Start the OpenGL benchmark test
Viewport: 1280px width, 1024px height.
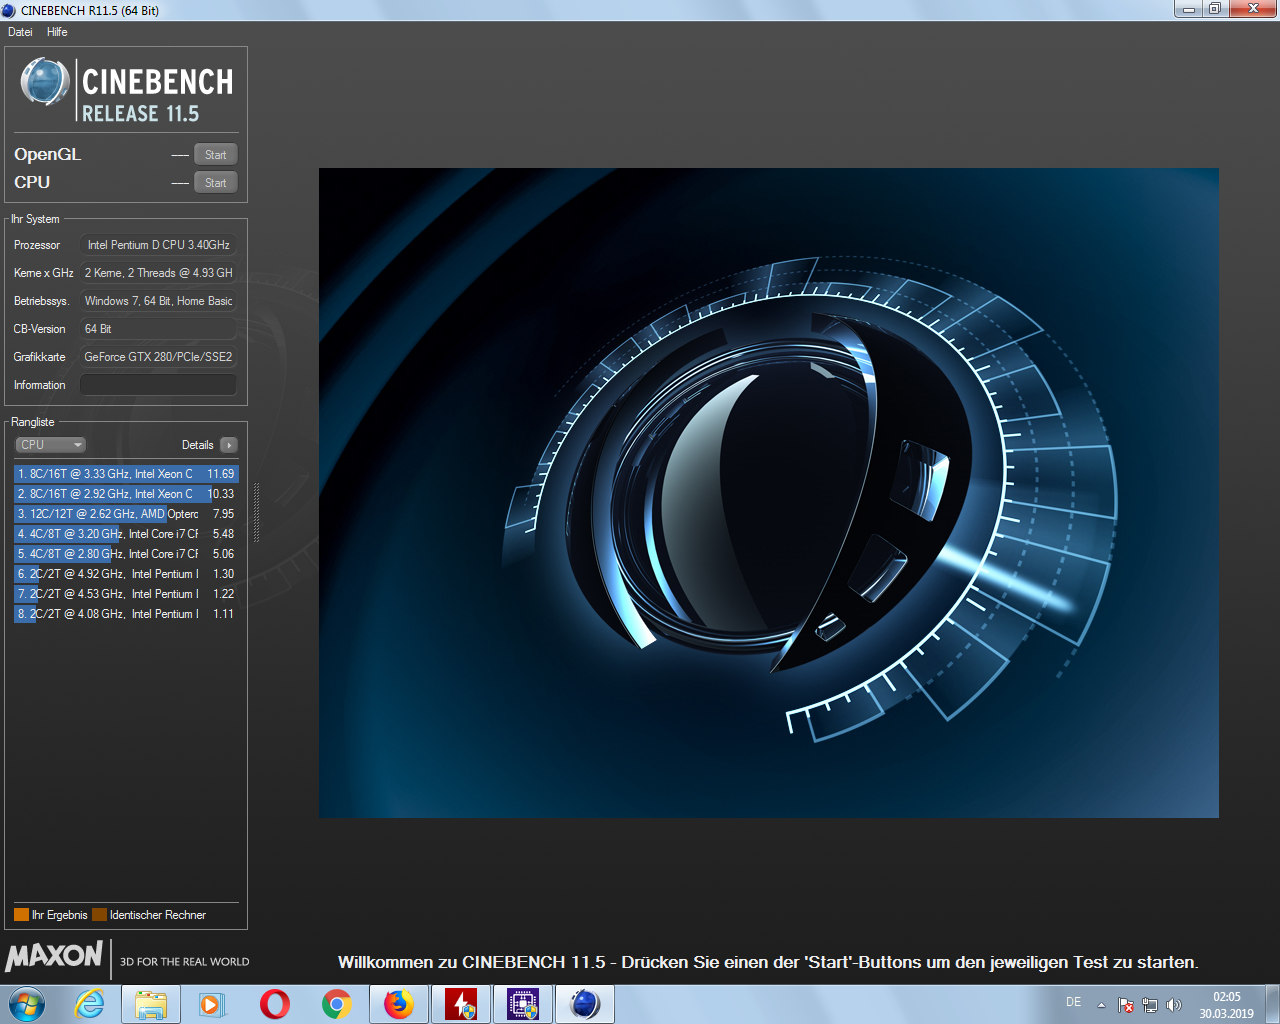pos(215,154)
